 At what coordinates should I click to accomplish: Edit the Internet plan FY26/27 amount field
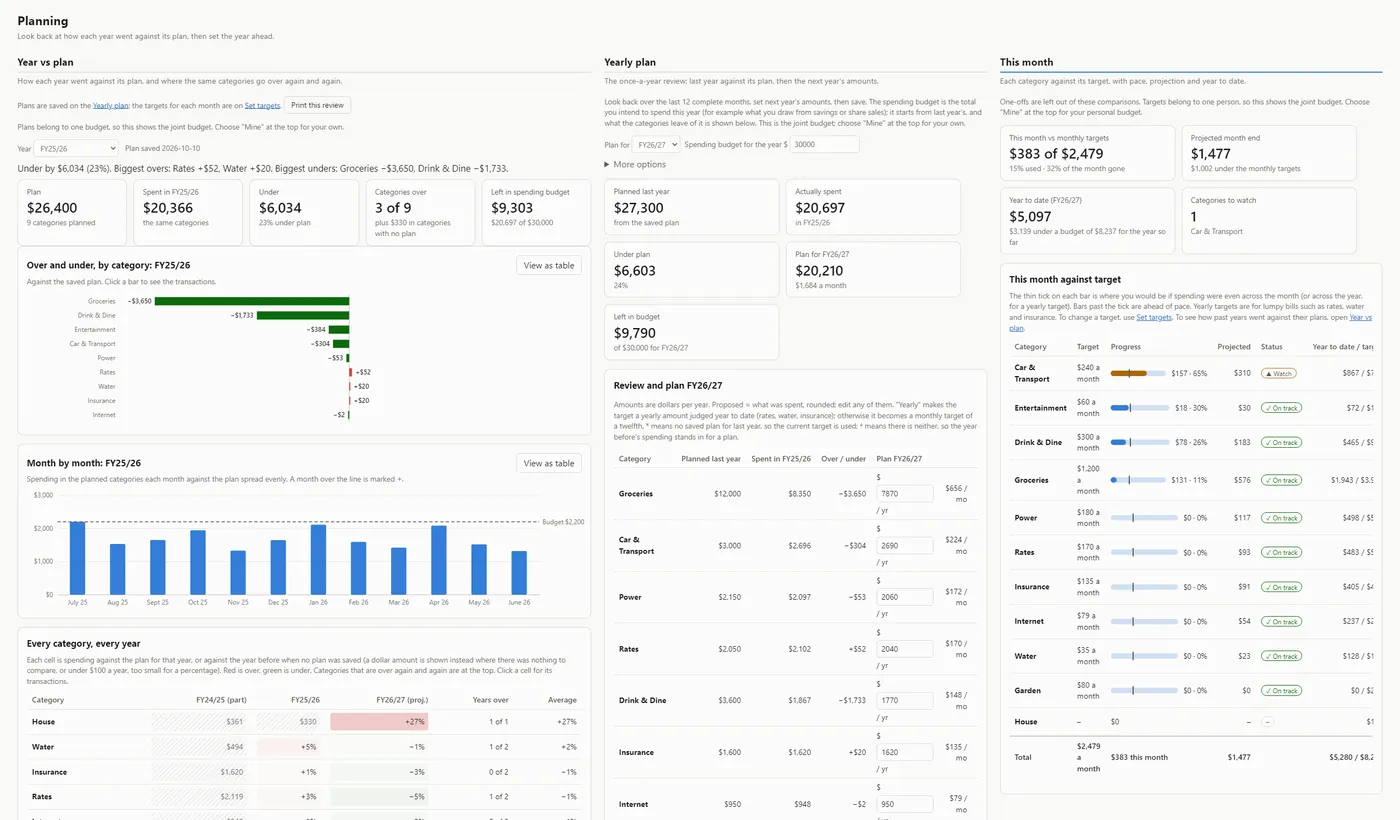pos(905,804)
